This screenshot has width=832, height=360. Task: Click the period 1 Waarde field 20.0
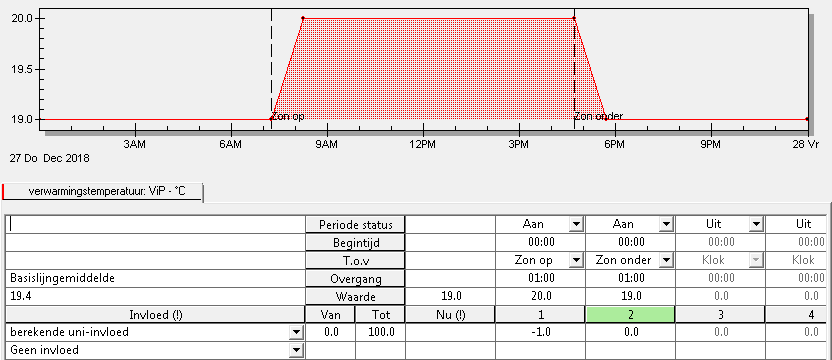(540, 296)
